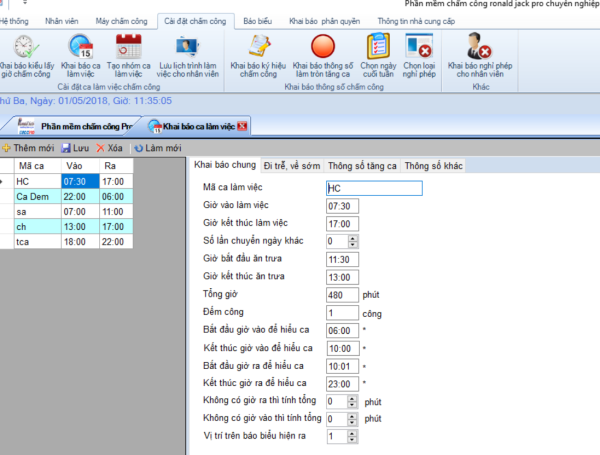Screen dimensions: 600x455
Task: Adjust the Số lần chuyển ngày khác spinner
Action: pos(352,241)
